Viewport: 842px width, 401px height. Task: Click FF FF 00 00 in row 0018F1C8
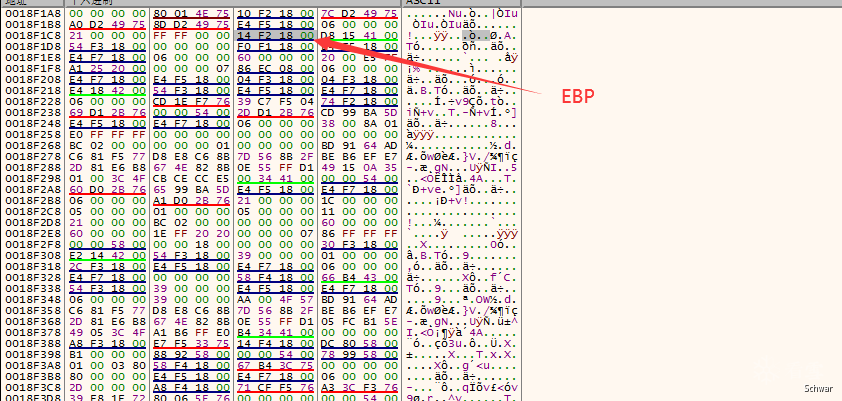click(x=191, y=35)
